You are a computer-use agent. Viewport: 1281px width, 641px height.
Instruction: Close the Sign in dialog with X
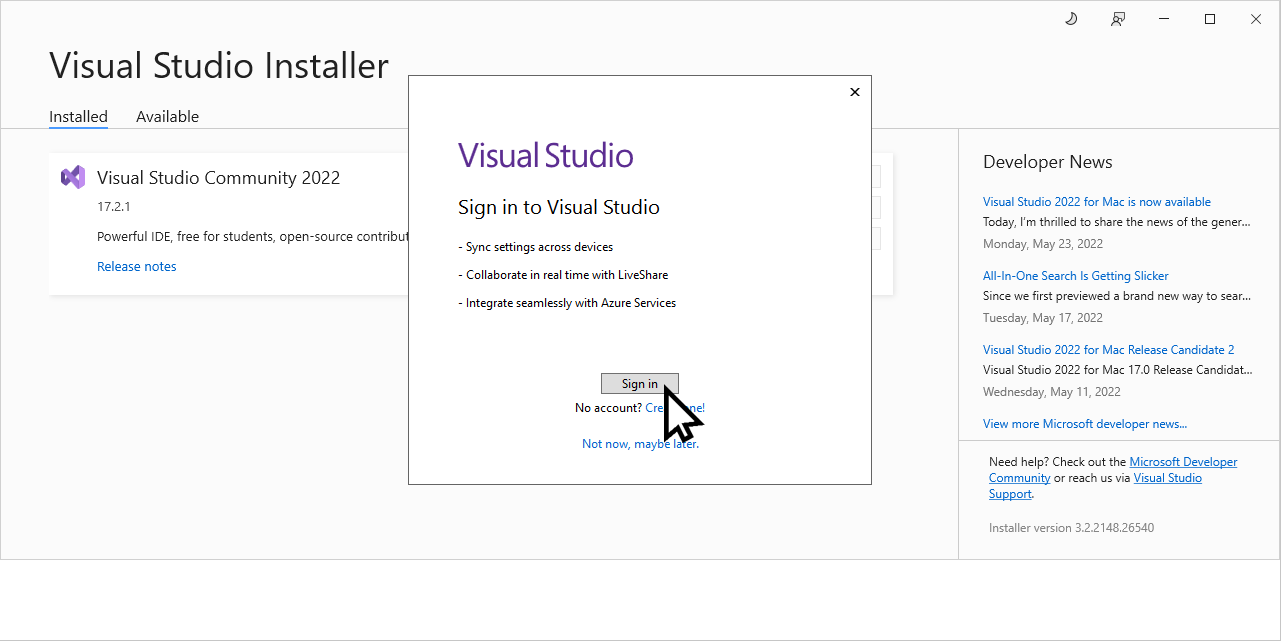coord(854,92)
